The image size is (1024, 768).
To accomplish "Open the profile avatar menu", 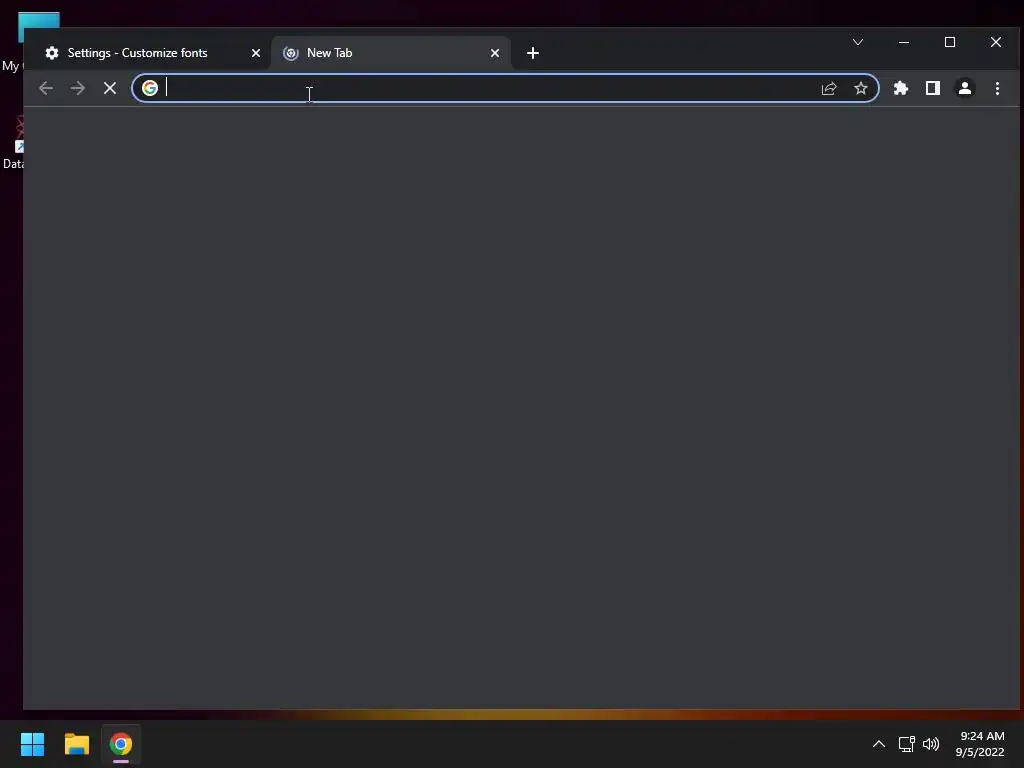I will (x=965, y=88).
